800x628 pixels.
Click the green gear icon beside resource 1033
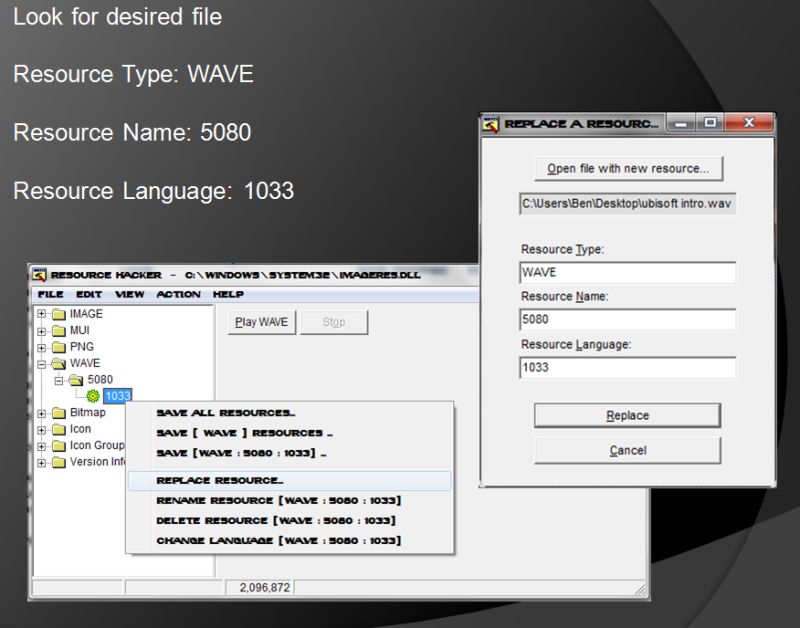click(94, 394)
